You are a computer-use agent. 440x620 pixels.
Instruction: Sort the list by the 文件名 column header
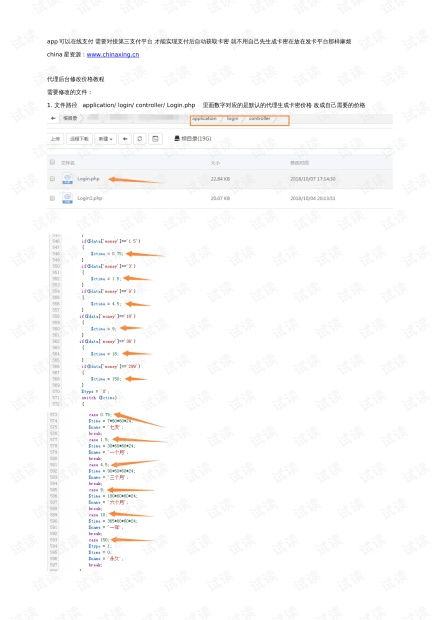68,163
